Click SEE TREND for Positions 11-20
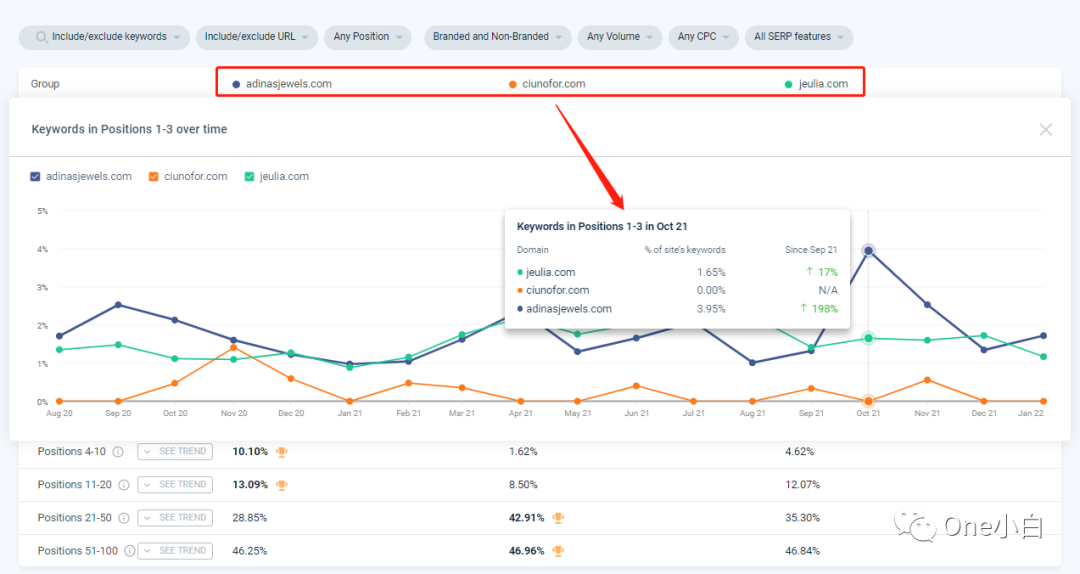The image size is (1080, 574). click(175, 484)
